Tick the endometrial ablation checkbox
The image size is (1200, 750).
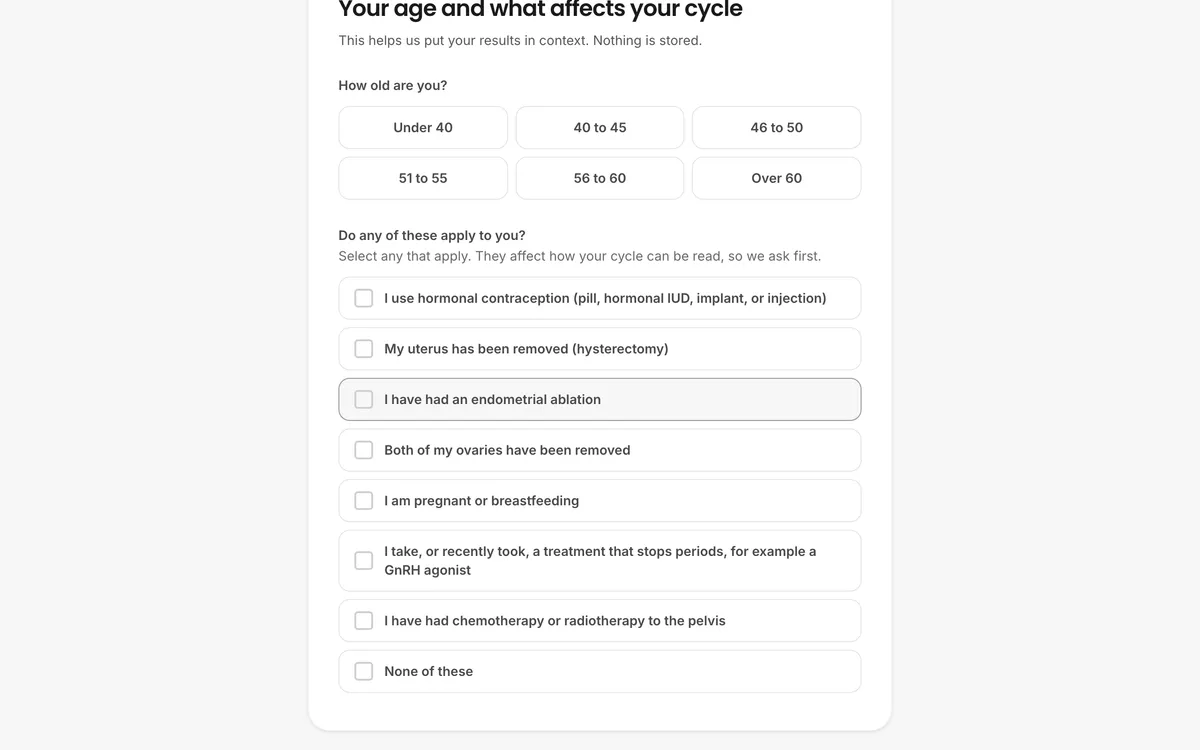click(364, 400)
